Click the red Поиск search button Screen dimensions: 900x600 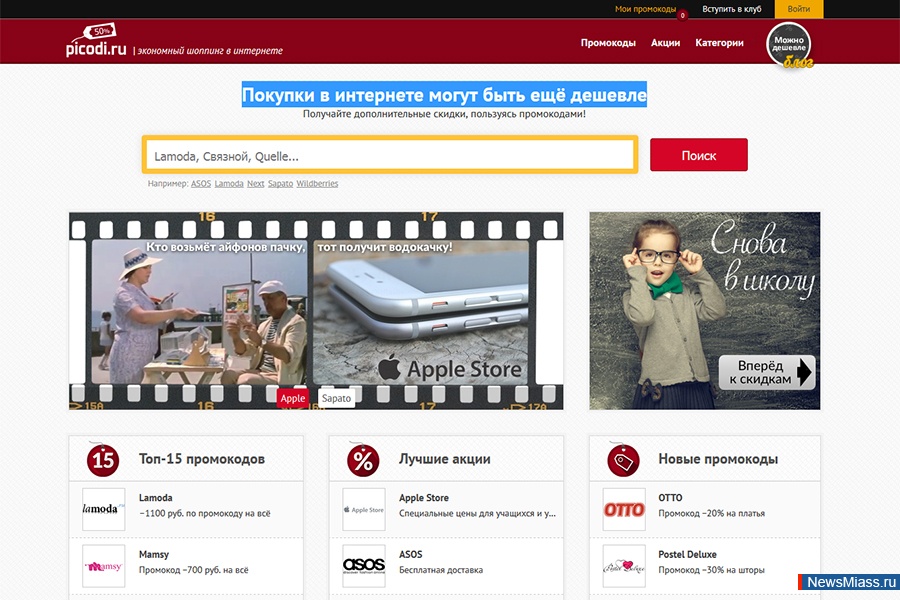click(x=698, y=155)
